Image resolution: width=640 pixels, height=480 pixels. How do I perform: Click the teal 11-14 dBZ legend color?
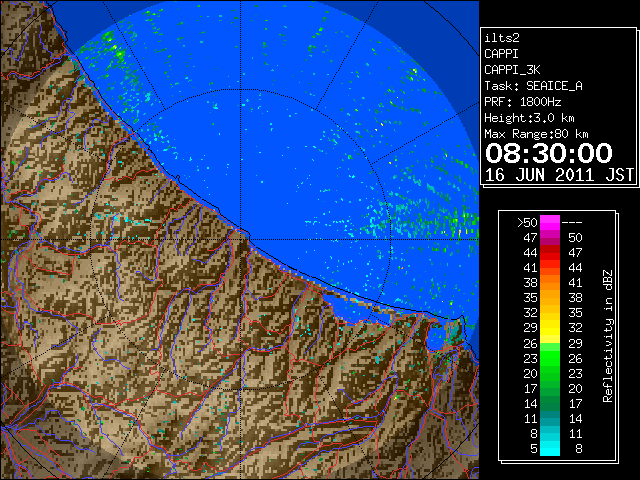(550, 418)
